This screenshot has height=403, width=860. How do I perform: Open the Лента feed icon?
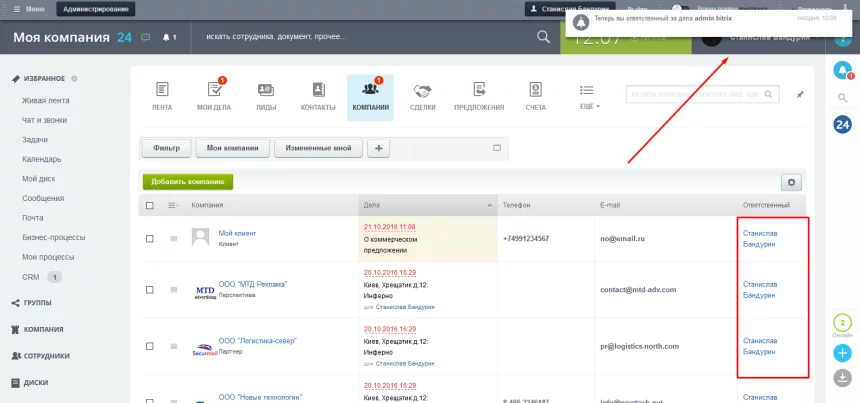click(x=161, y=89)
